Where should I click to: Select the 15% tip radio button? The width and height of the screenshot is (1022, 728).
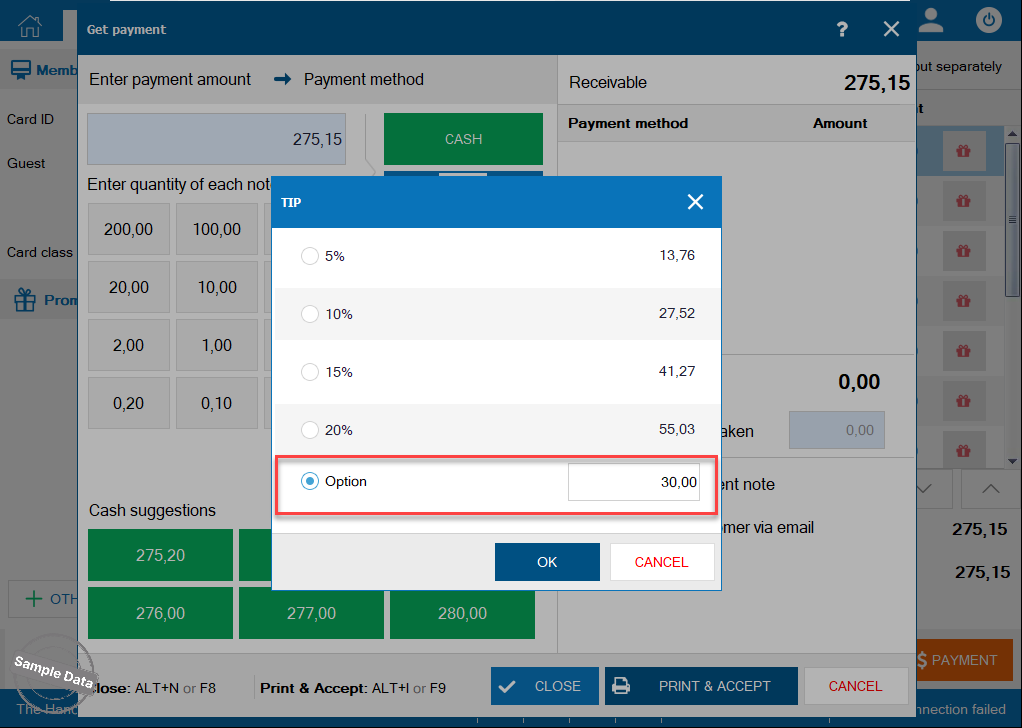[310, 372]
